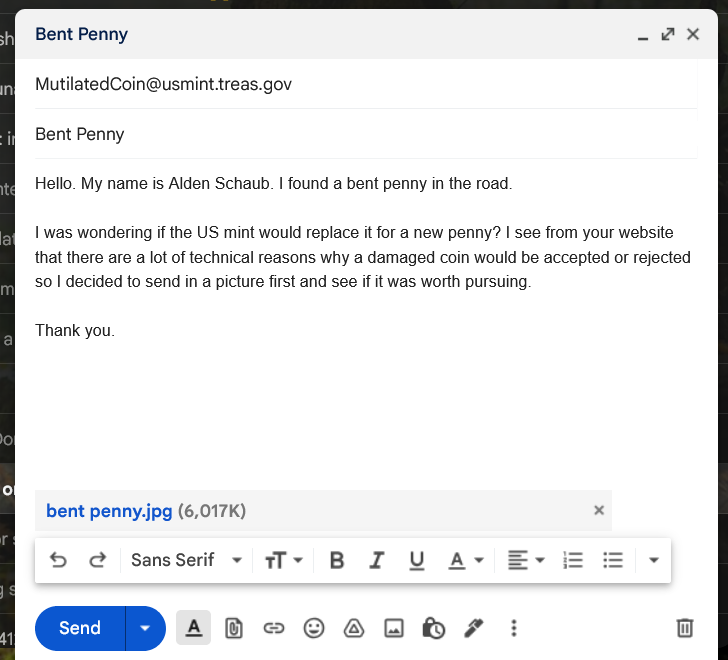The width and height of the screenshot is (728, 660).
Task: Redo the last edit
Action: pyautogui.click(x=98, y=560)
